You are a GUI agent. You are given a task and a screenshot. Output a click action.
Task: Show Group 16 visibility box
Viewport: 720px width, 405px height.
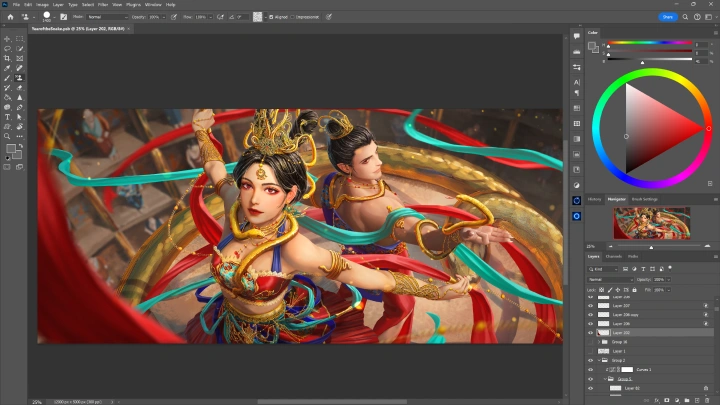pos(591,342)
